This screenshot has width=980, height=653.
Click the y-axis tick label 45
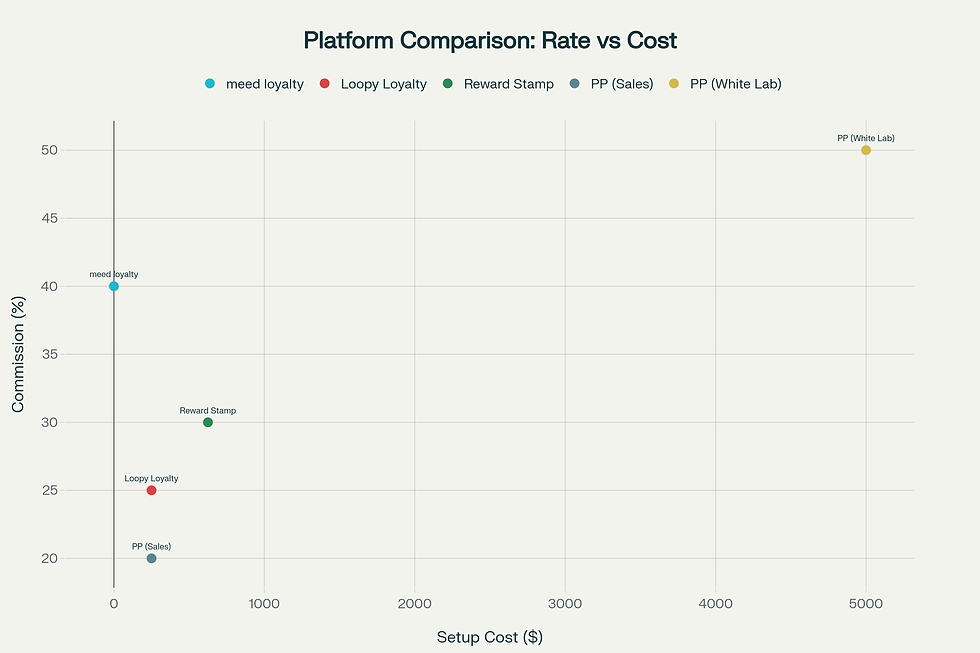click(x=50, y=218)
